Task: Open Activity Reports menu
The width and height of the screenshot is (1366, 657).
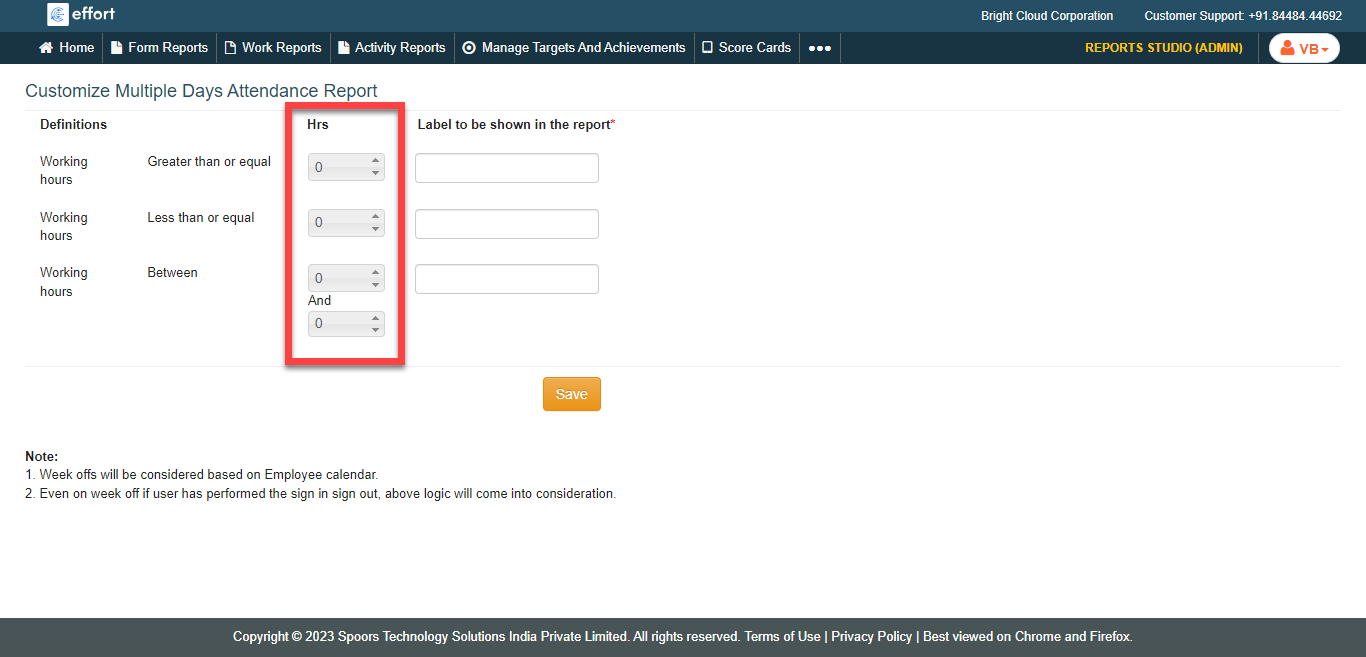Action: [392, 47]
